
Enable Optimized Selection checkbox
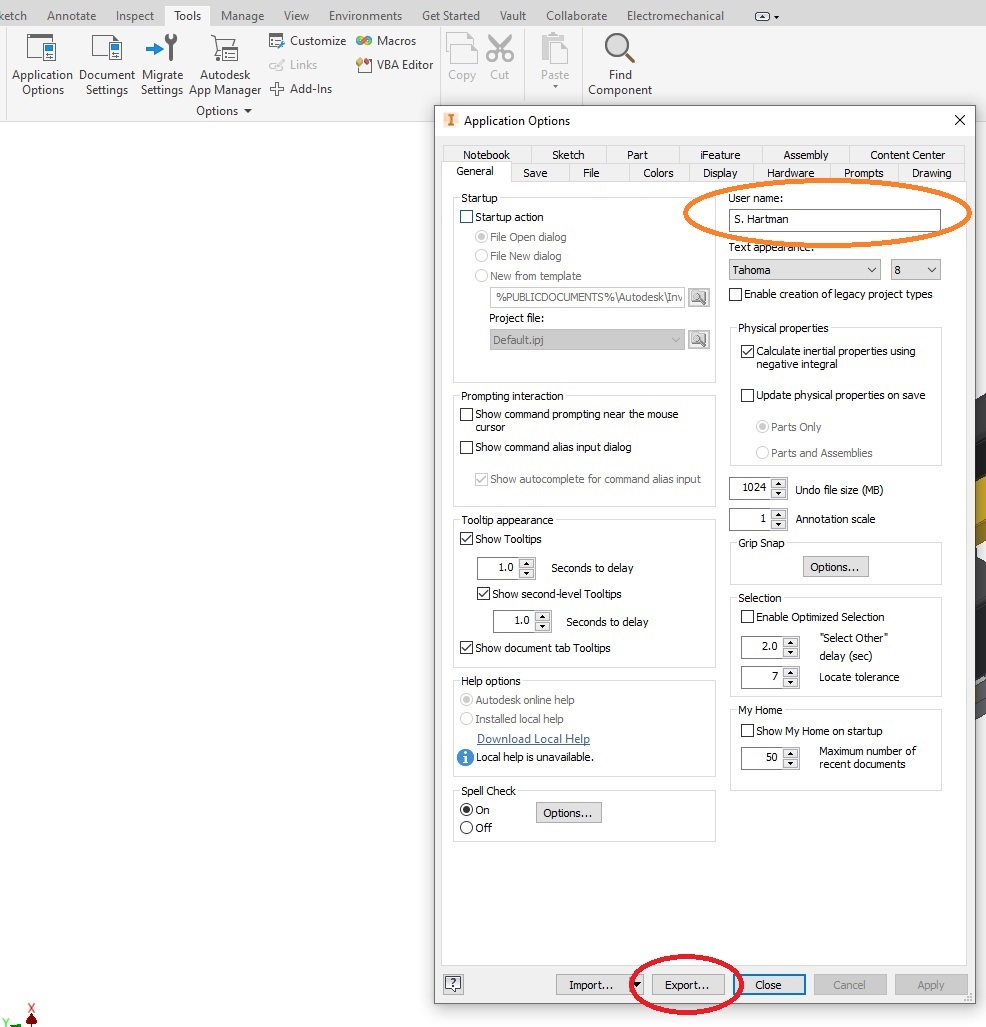pyautogui.click(x=747, y=617)
